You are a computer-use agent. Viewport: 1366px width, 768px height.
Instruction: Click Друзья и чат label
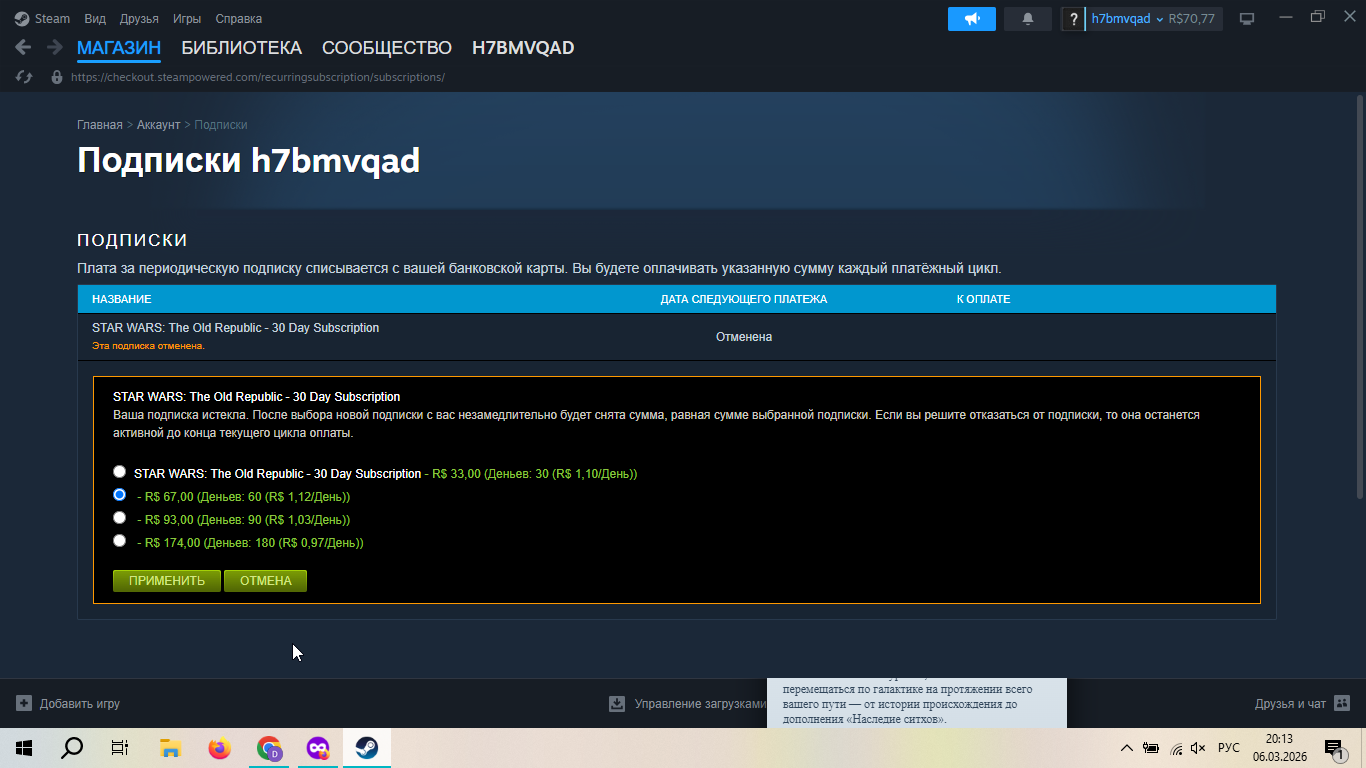click(1290, 704)
